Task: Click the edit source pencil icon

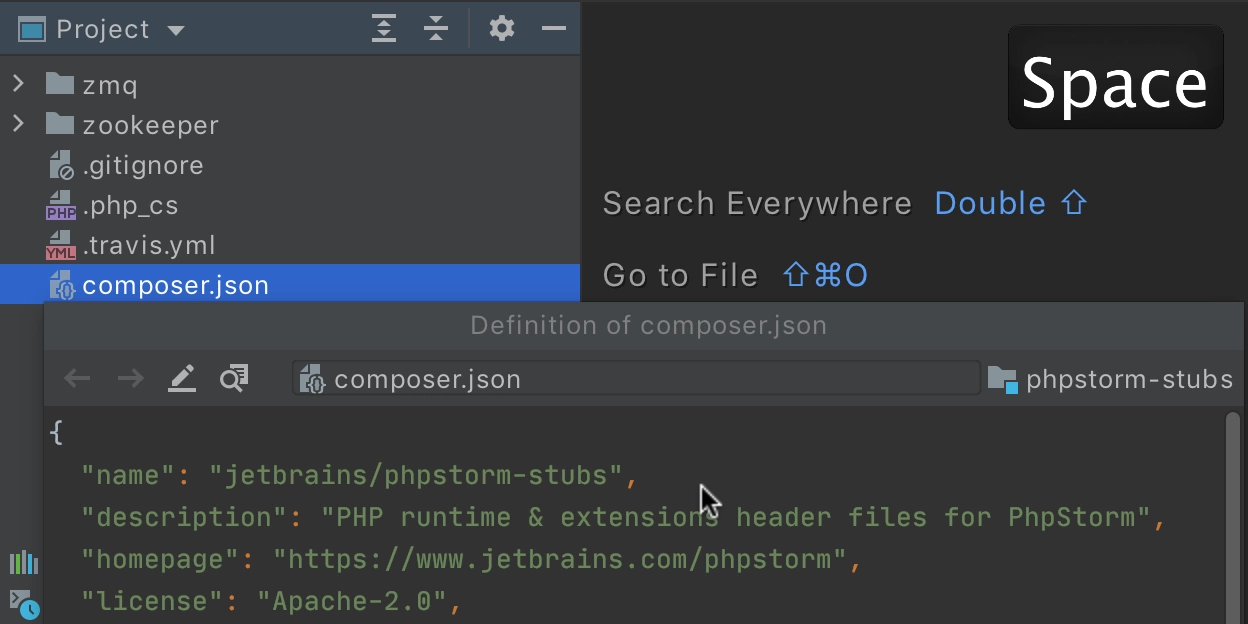Action: 182,378
